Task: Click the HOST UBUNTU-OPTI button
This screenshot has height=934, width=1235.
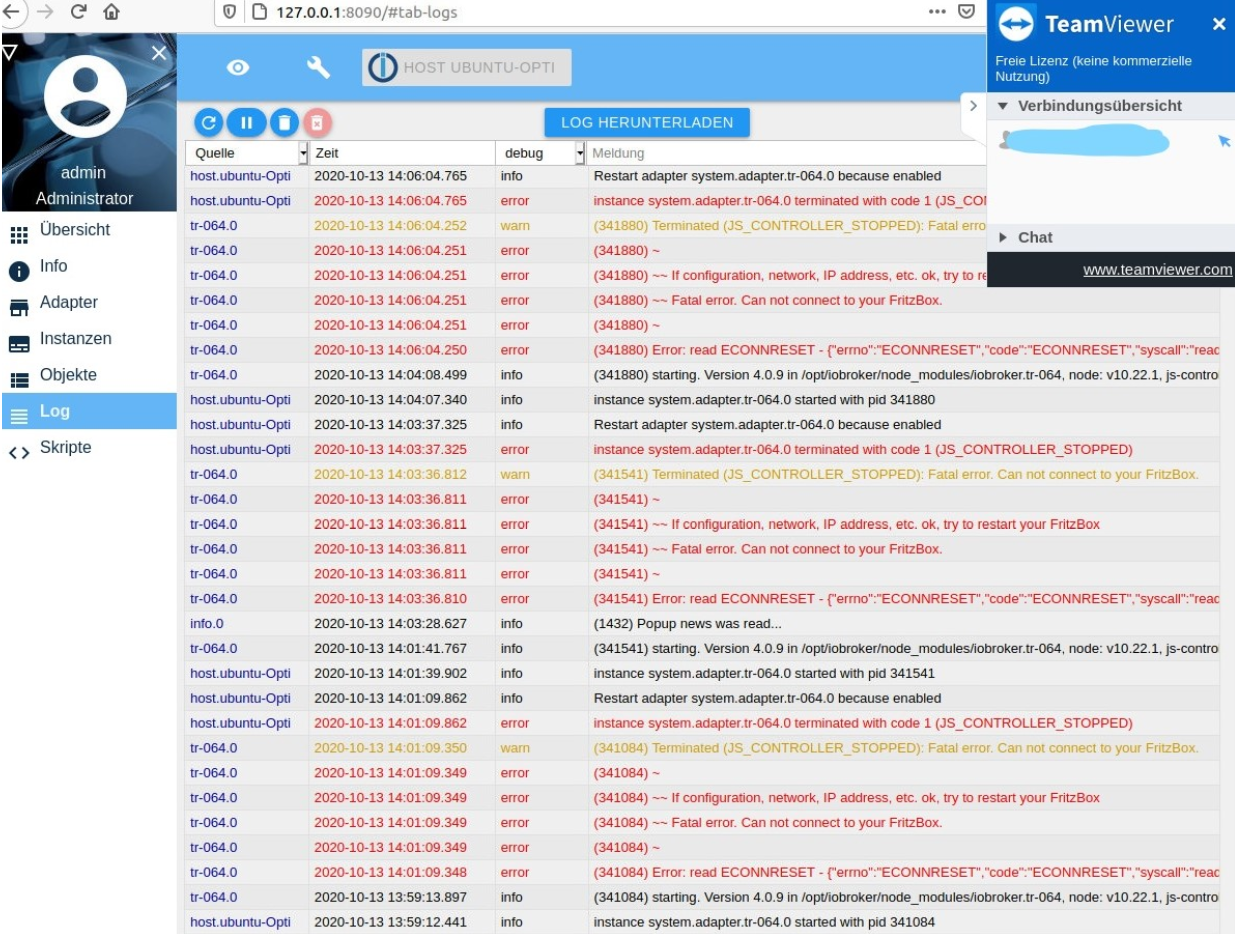Action: coord(466,68)
